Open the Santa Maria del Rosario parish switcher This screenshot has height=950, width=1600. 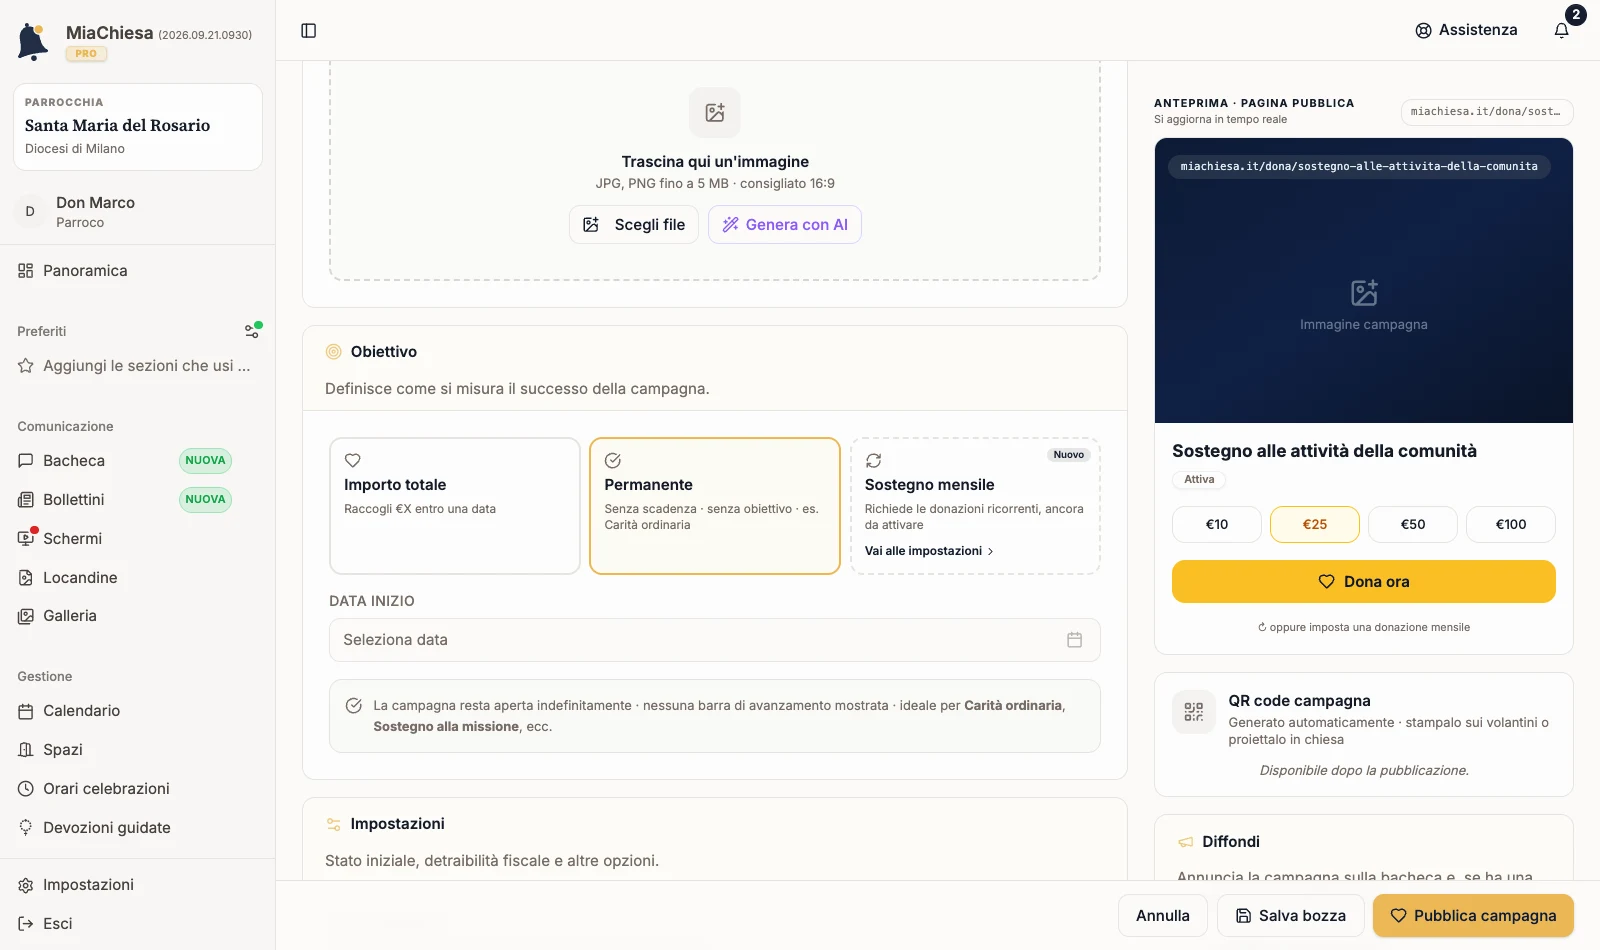[x=138, y=127]
